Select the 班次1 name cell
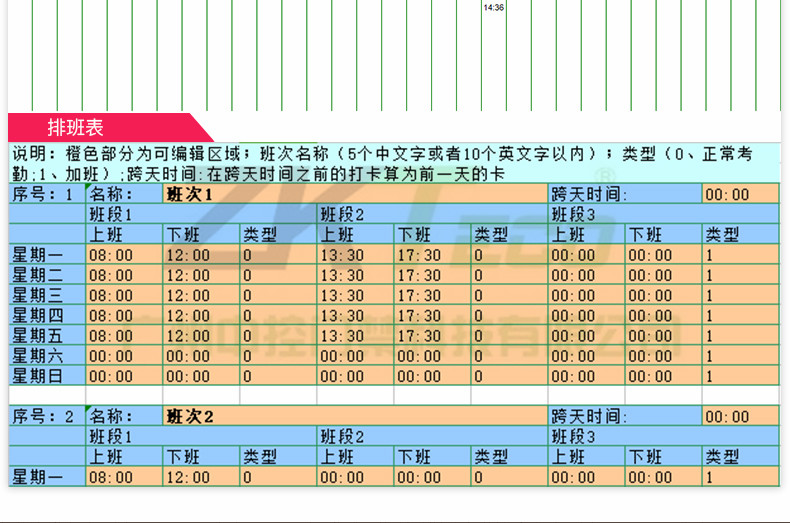This screenshot has height=523, width=790. pos(189,194)
